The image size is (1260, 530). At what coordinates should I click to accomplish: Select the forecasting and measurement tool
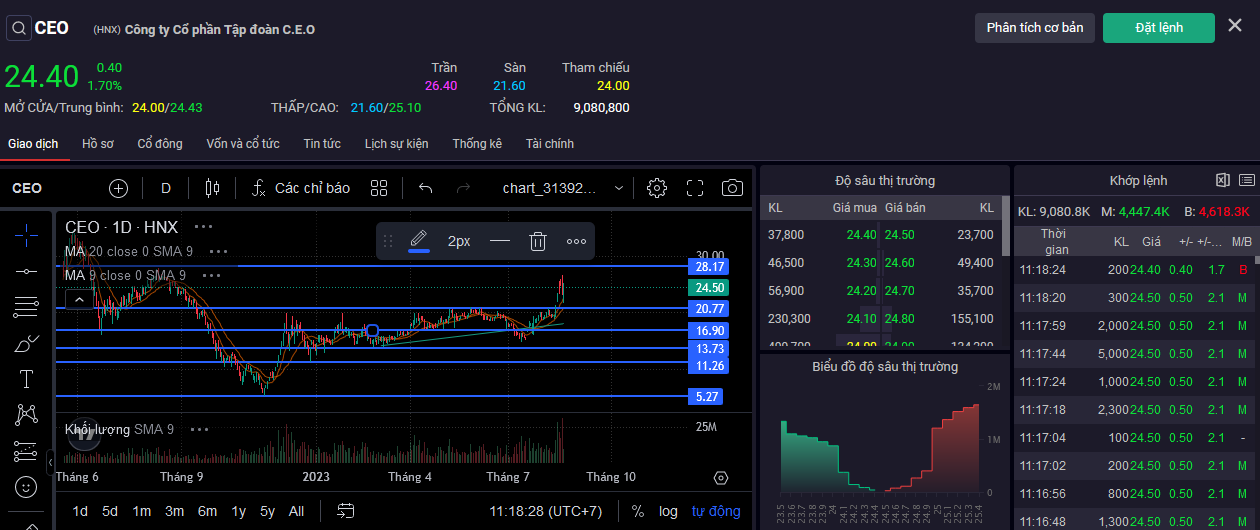(26, 451)
